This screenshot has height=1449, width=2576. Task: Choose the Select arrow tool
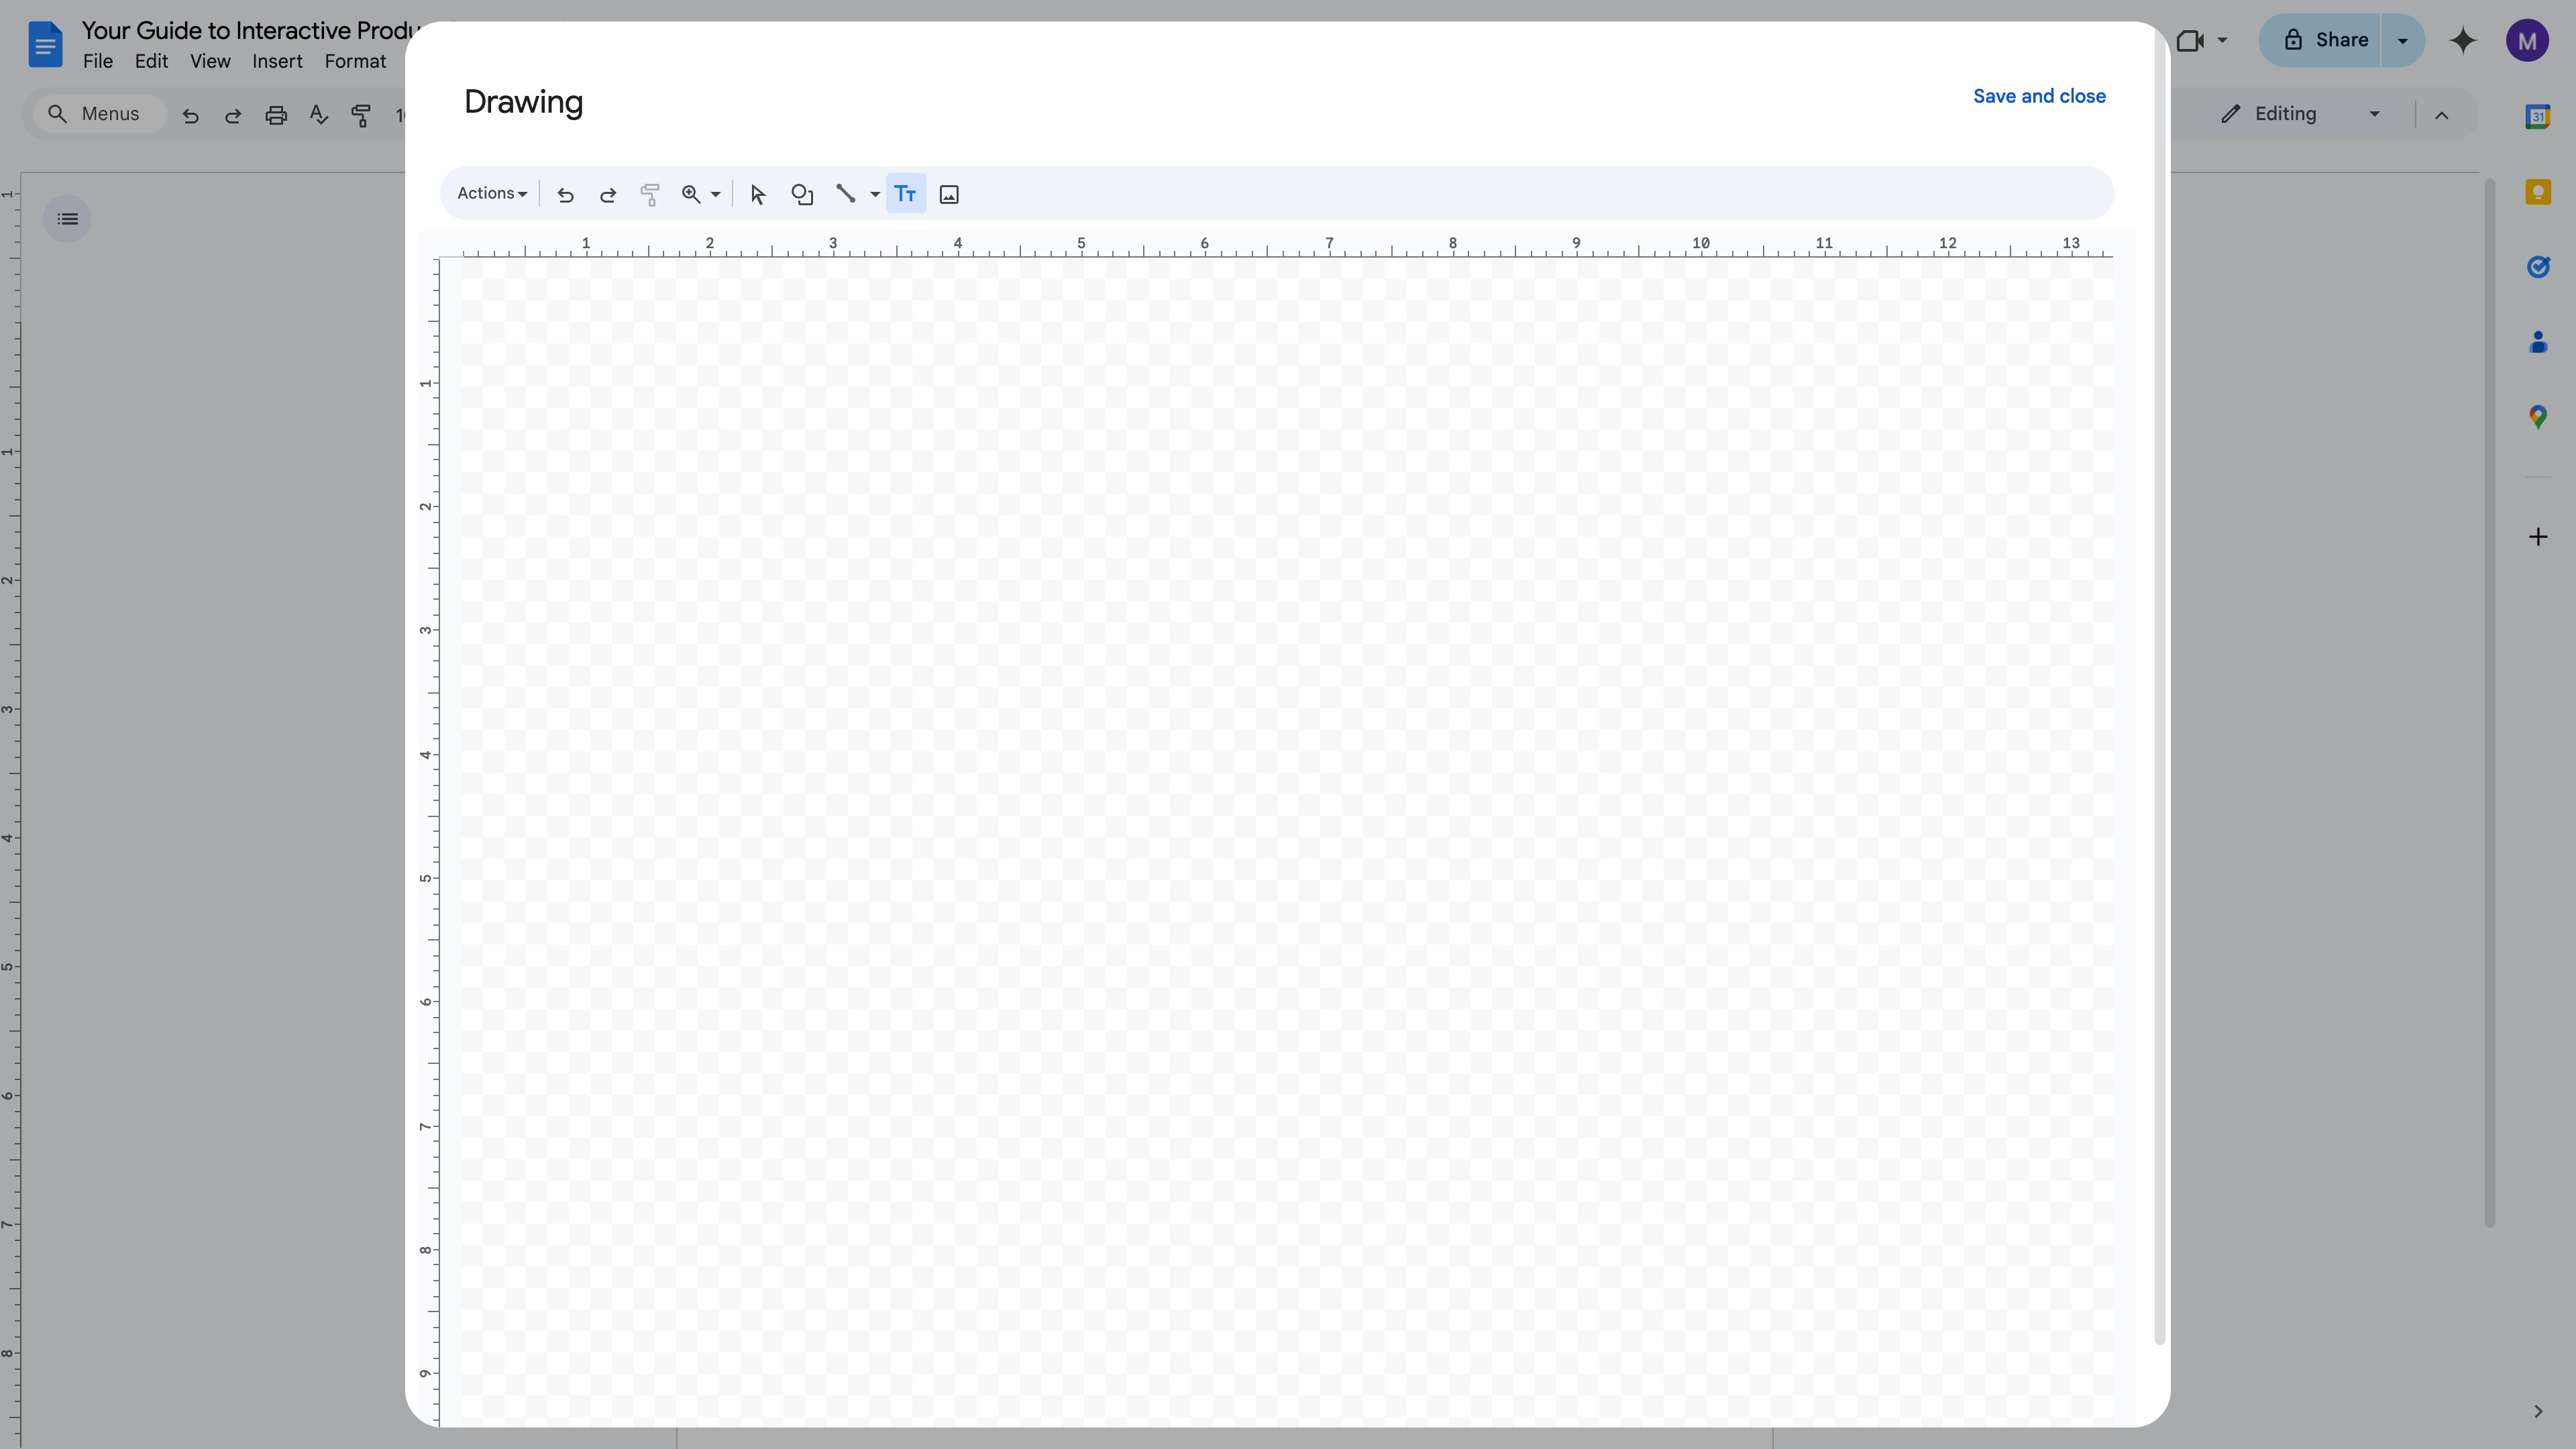coord(757,195)
